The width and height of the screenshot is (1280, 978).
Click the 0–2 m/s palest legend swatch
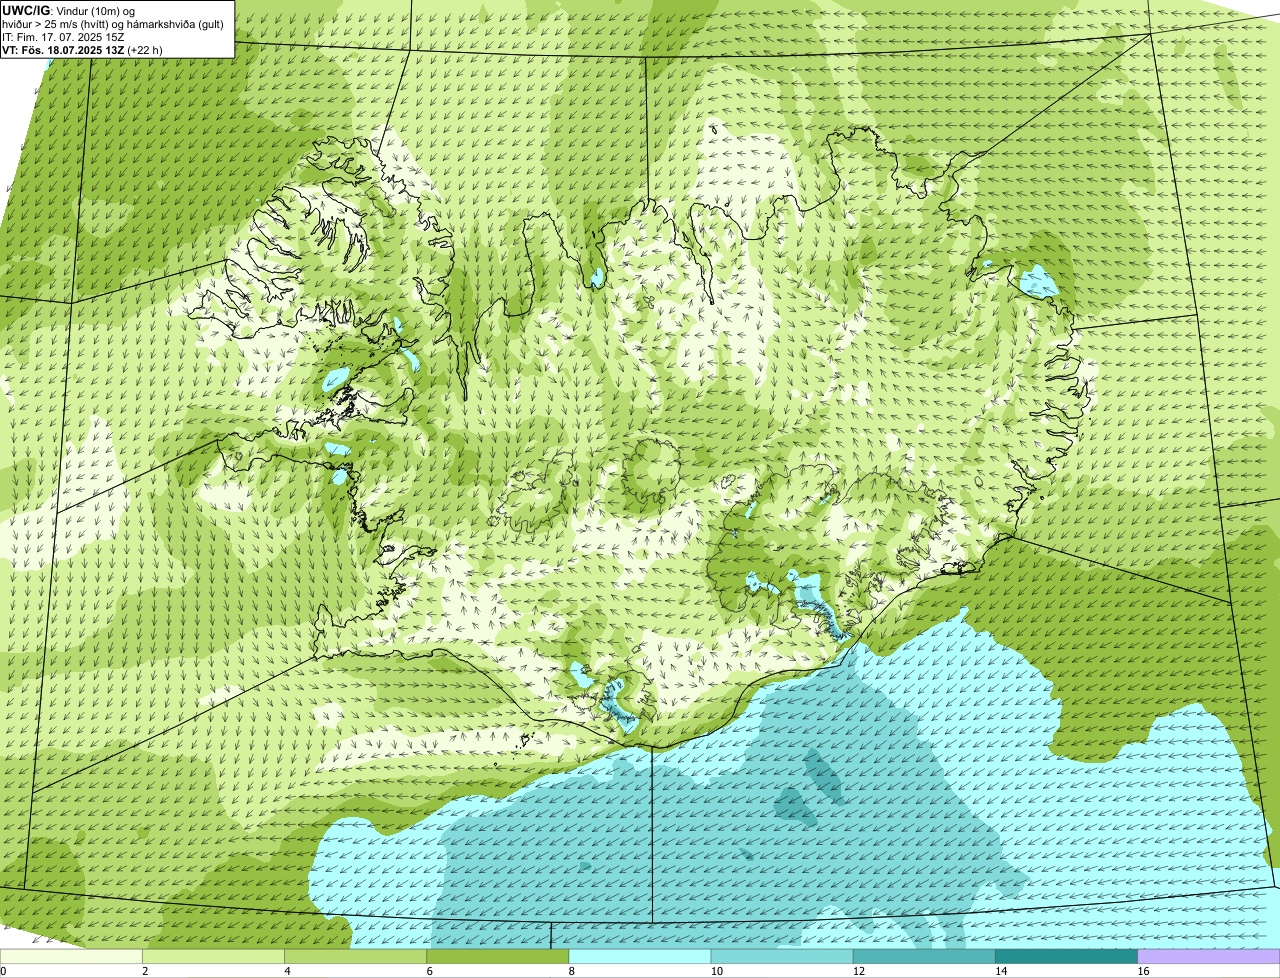pos(72,956)
